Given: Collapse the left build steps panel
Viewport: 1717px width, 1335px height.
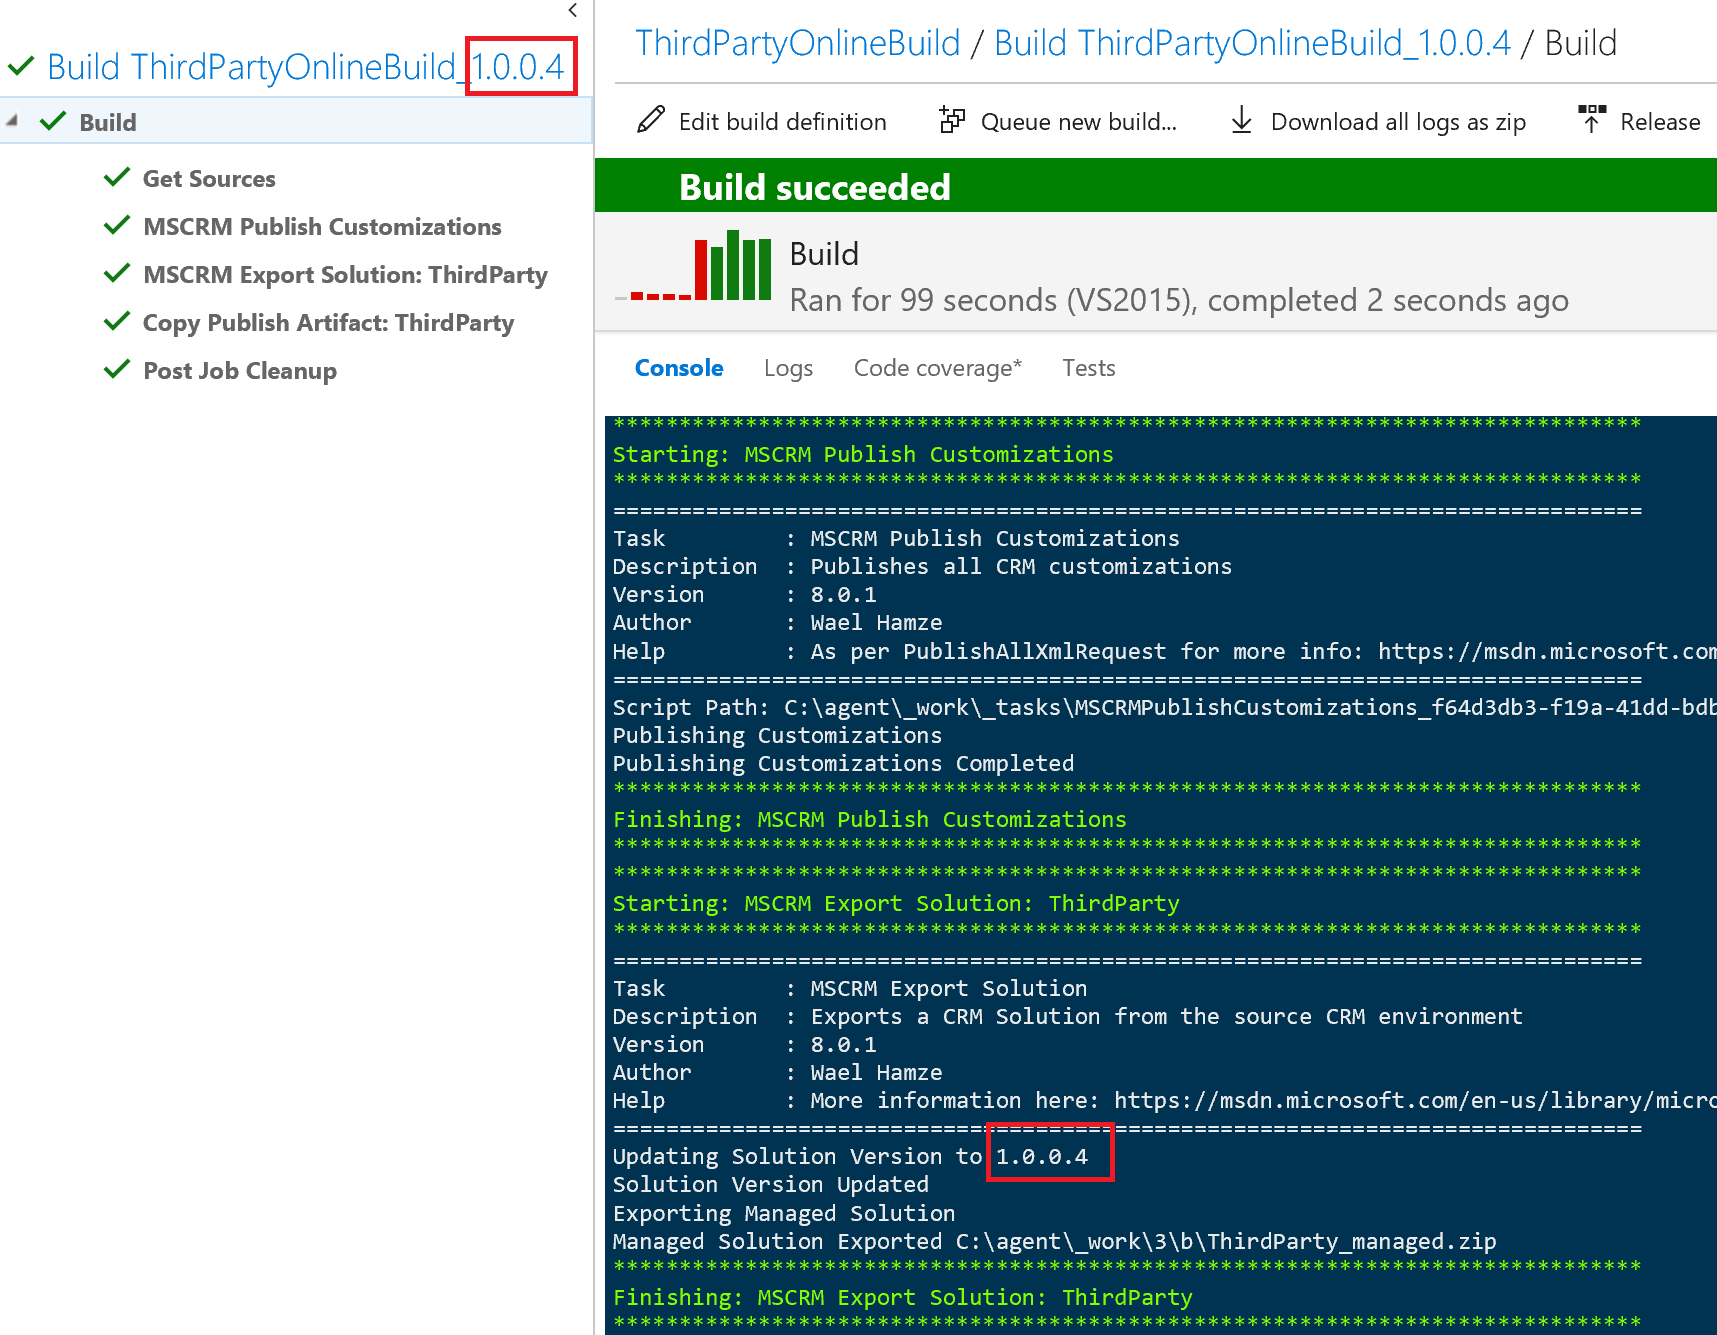Looking at the screenshot, I should pos(572,11).
